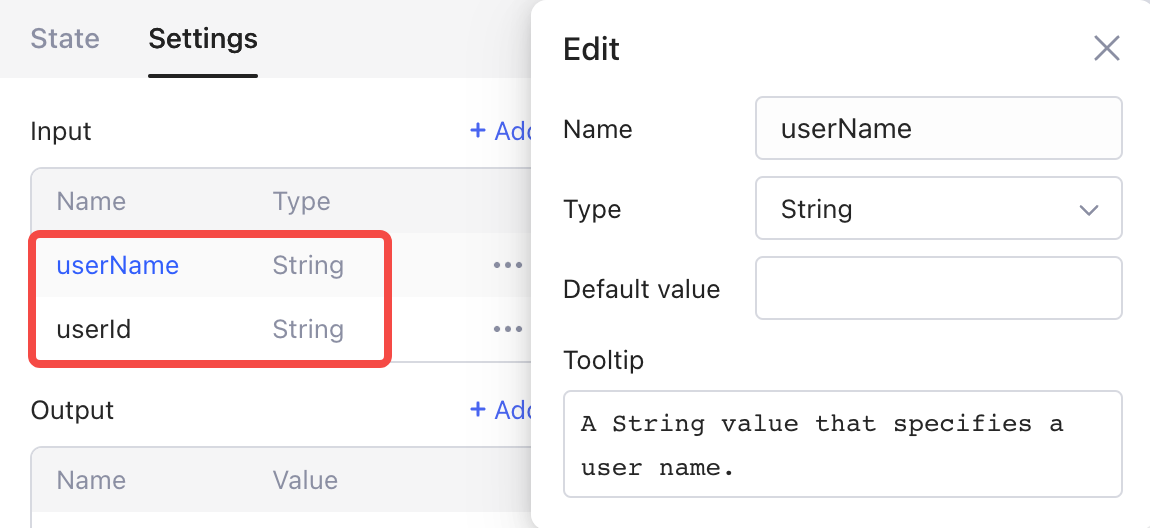Expand the Type dropdown showing String

tap(938, 209)
